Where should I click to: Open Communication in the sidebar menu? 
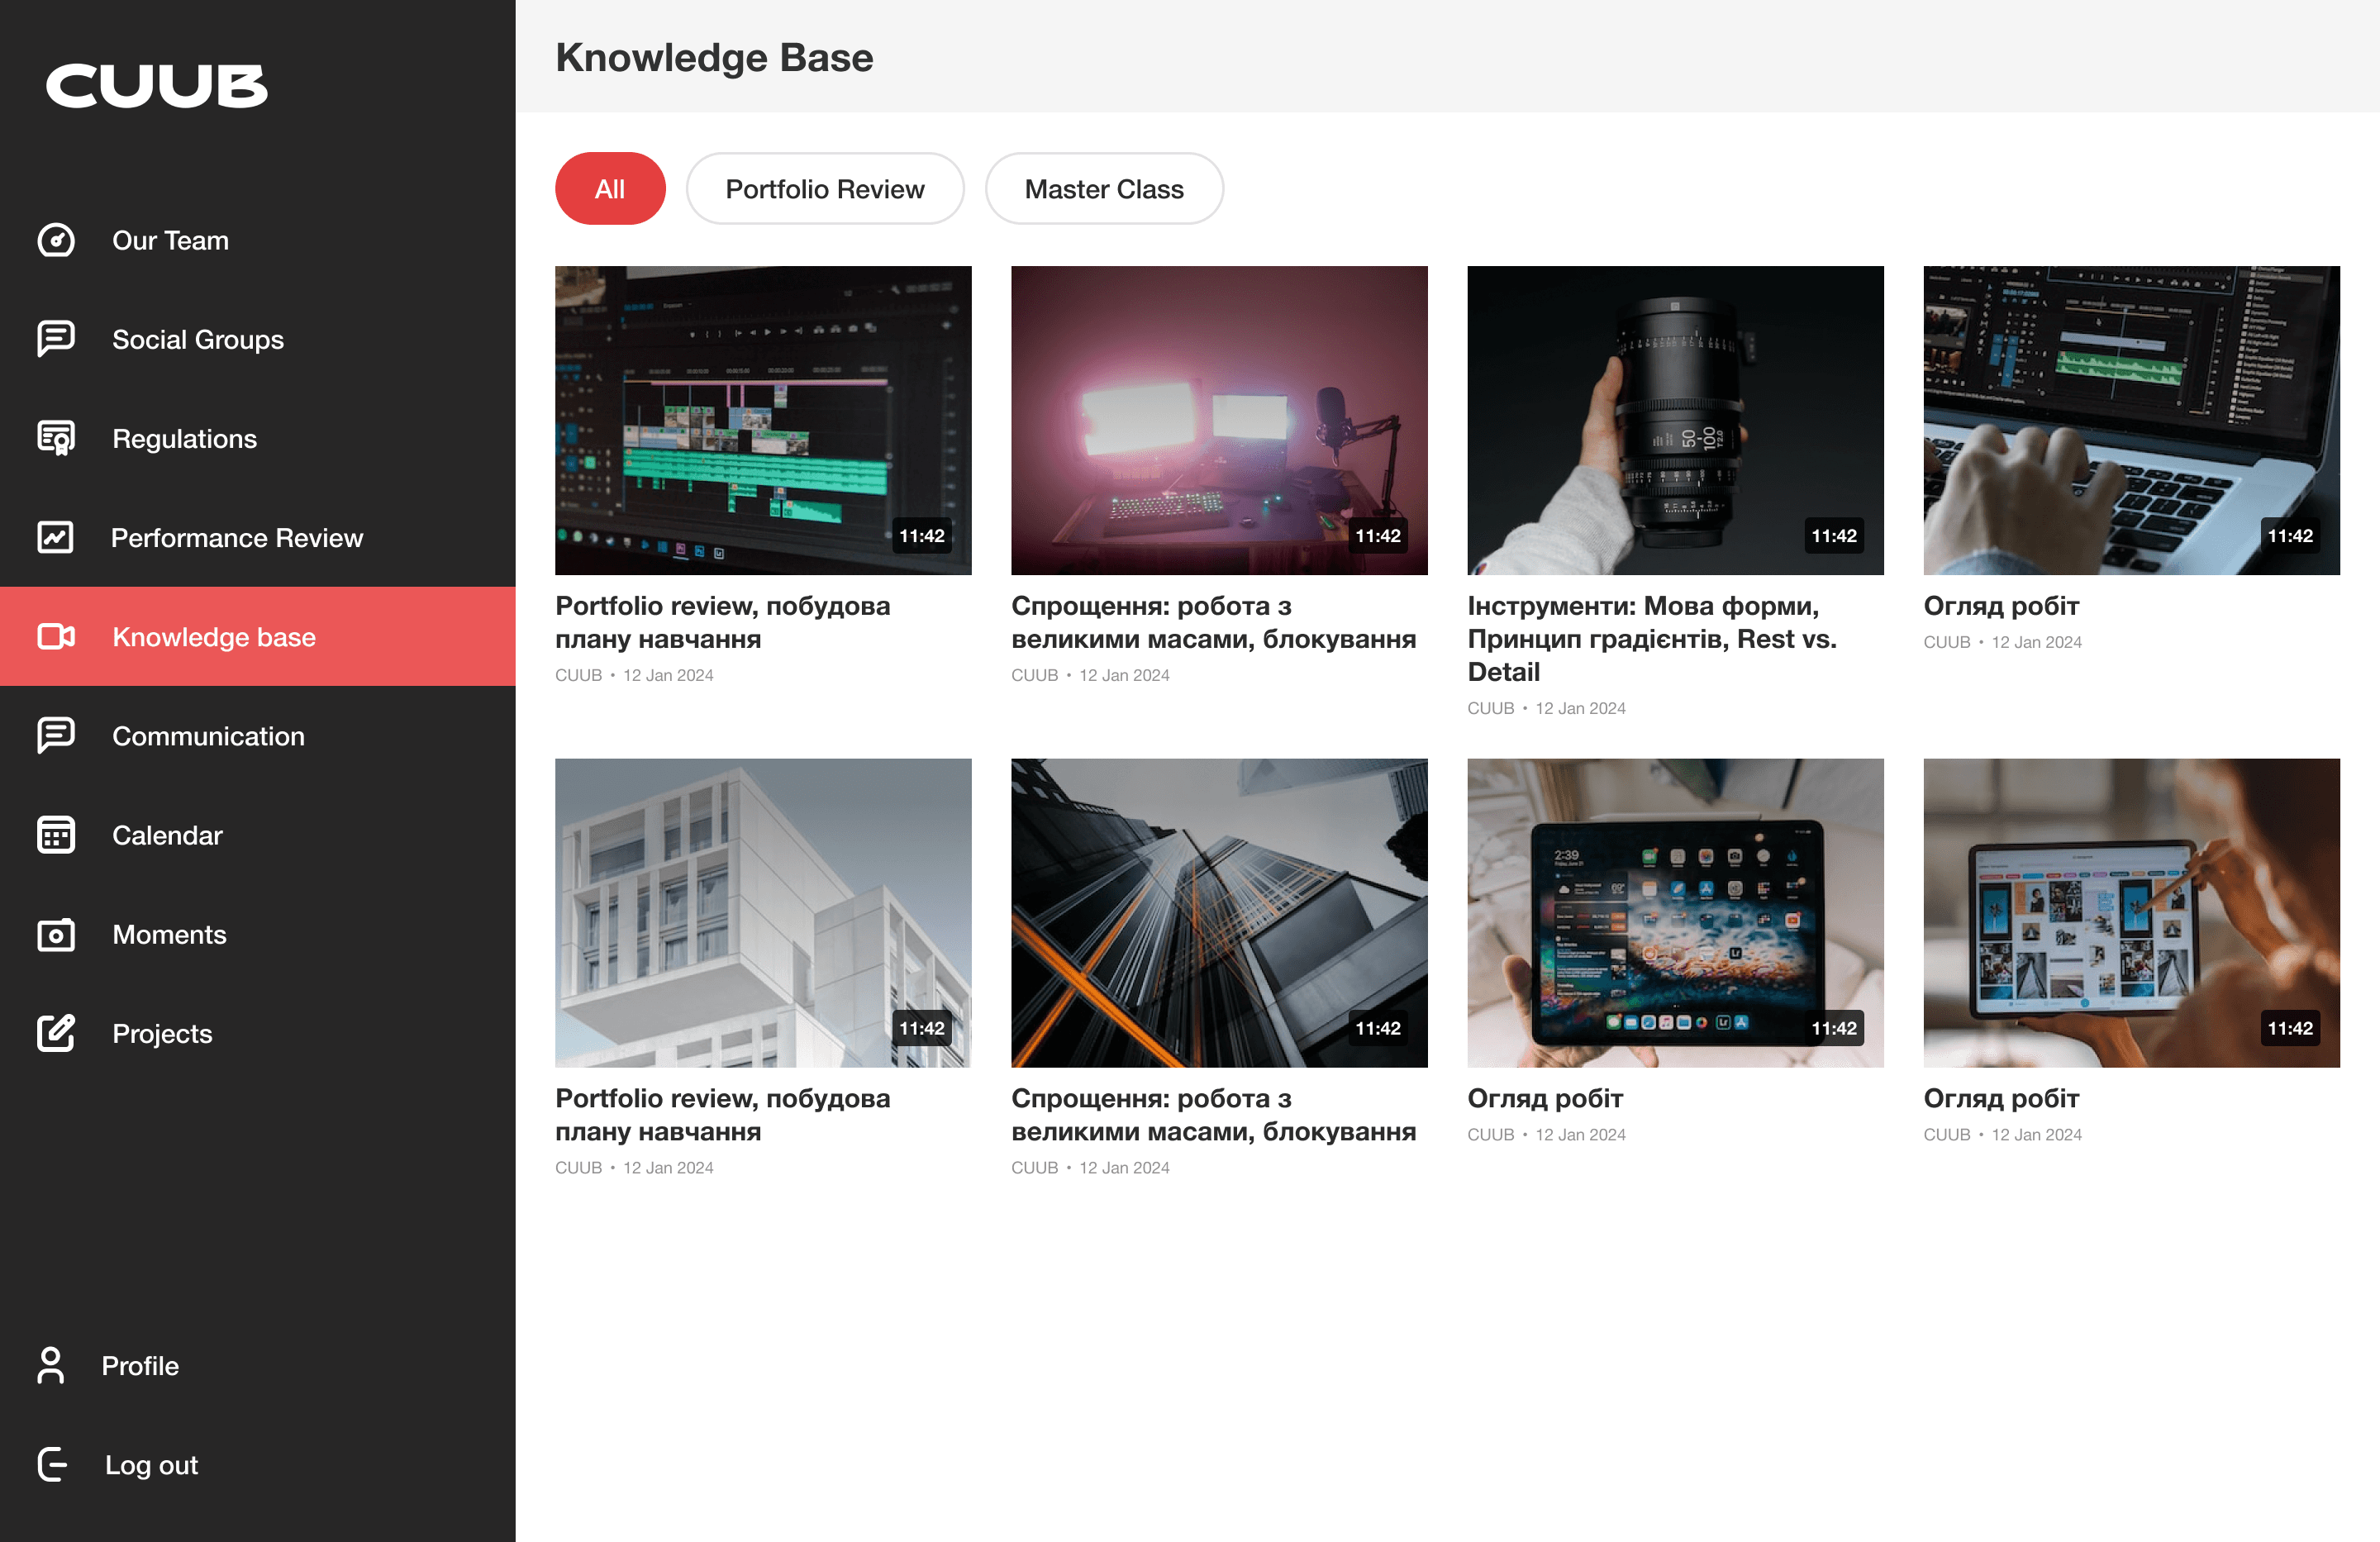[x=208, y=736]
